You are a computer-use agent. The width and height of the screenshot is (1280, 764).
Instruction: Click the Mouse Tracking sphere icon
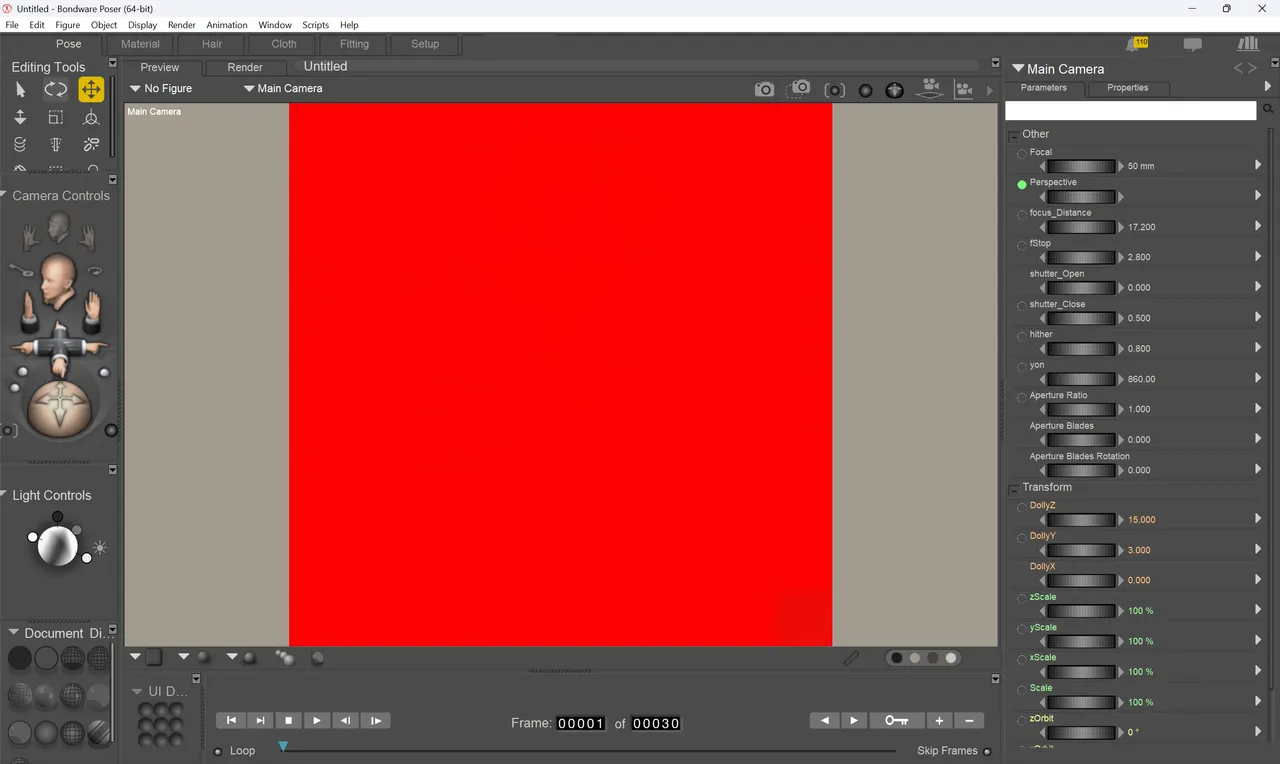865,90
